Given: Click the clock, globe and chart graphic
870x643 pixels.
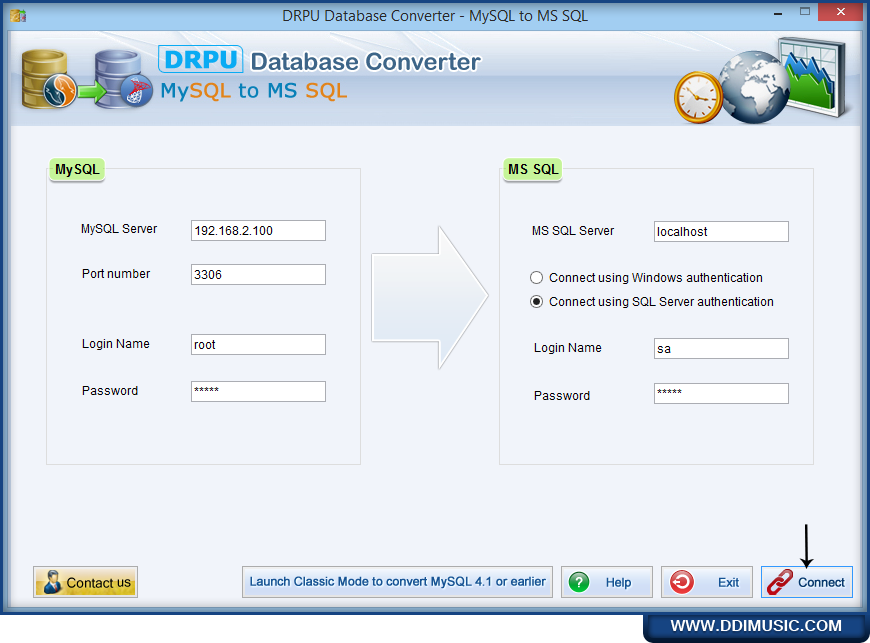Looking at the screenshot, I should click(x=761, y=81).
